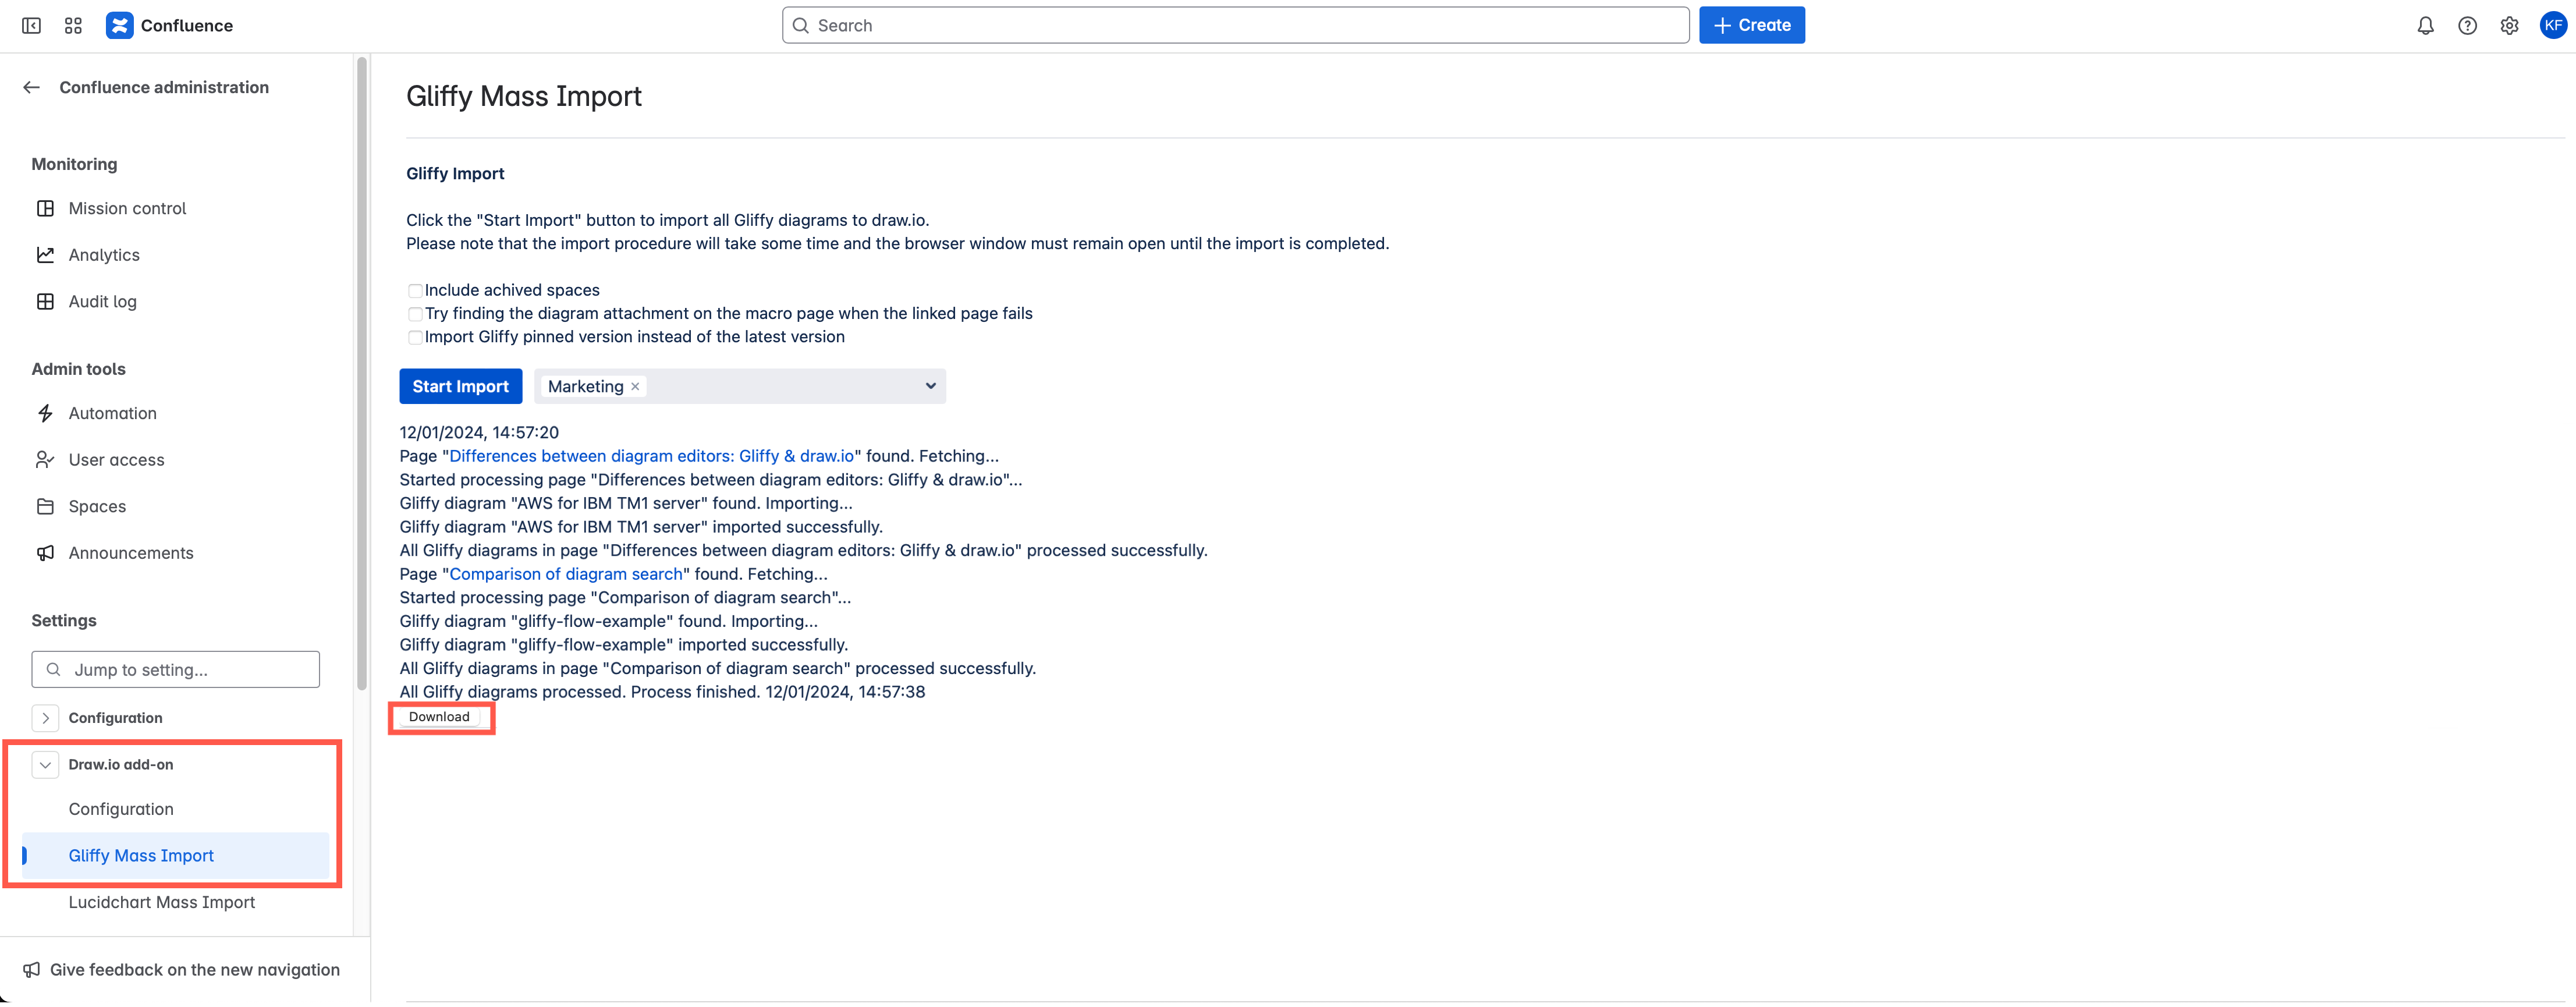2576x1007 pixels.
Task: Open the app switcher grid
Action: 72,25
